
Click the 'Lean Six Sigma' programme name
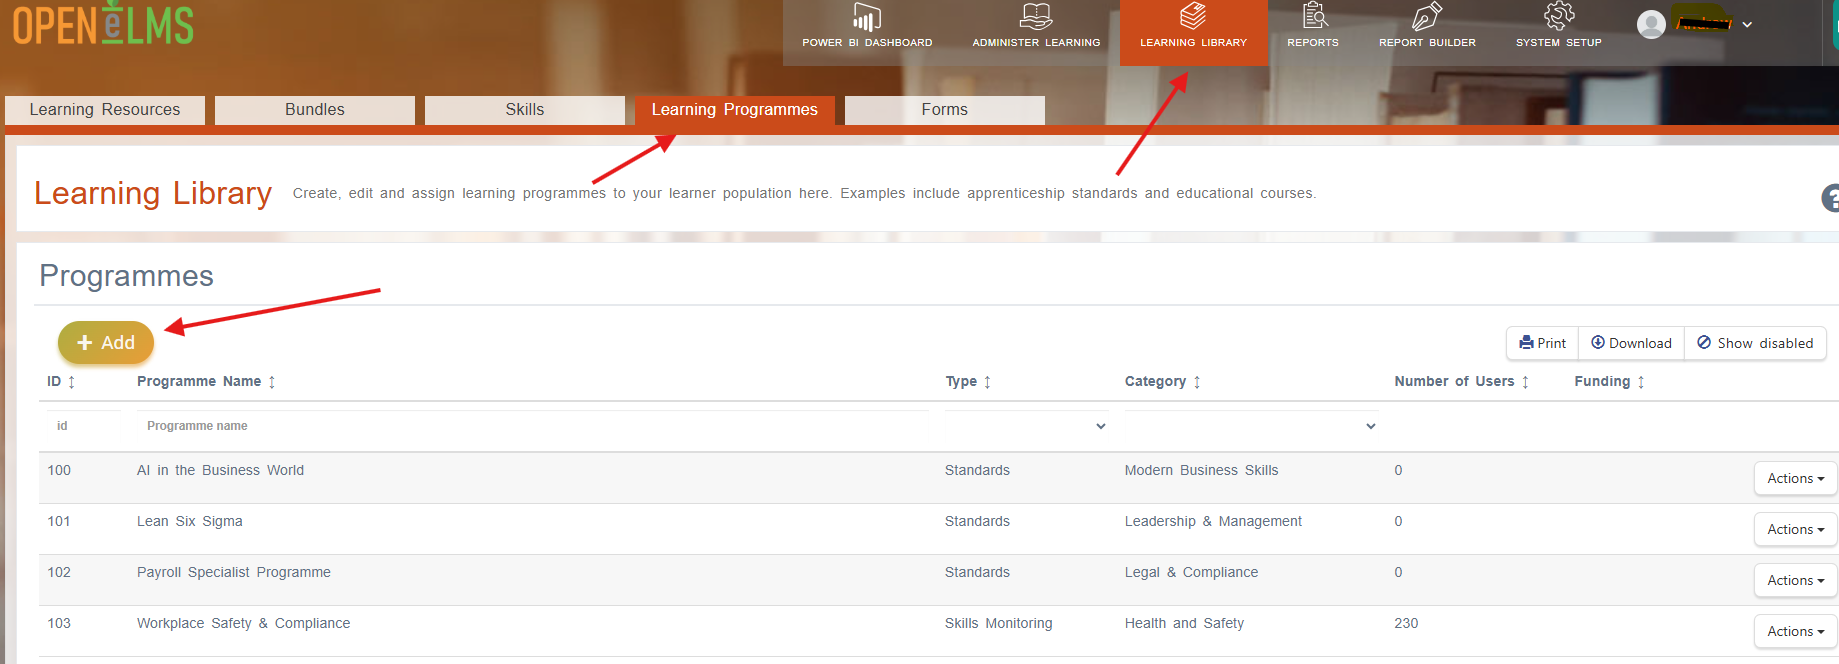point(190,522)
